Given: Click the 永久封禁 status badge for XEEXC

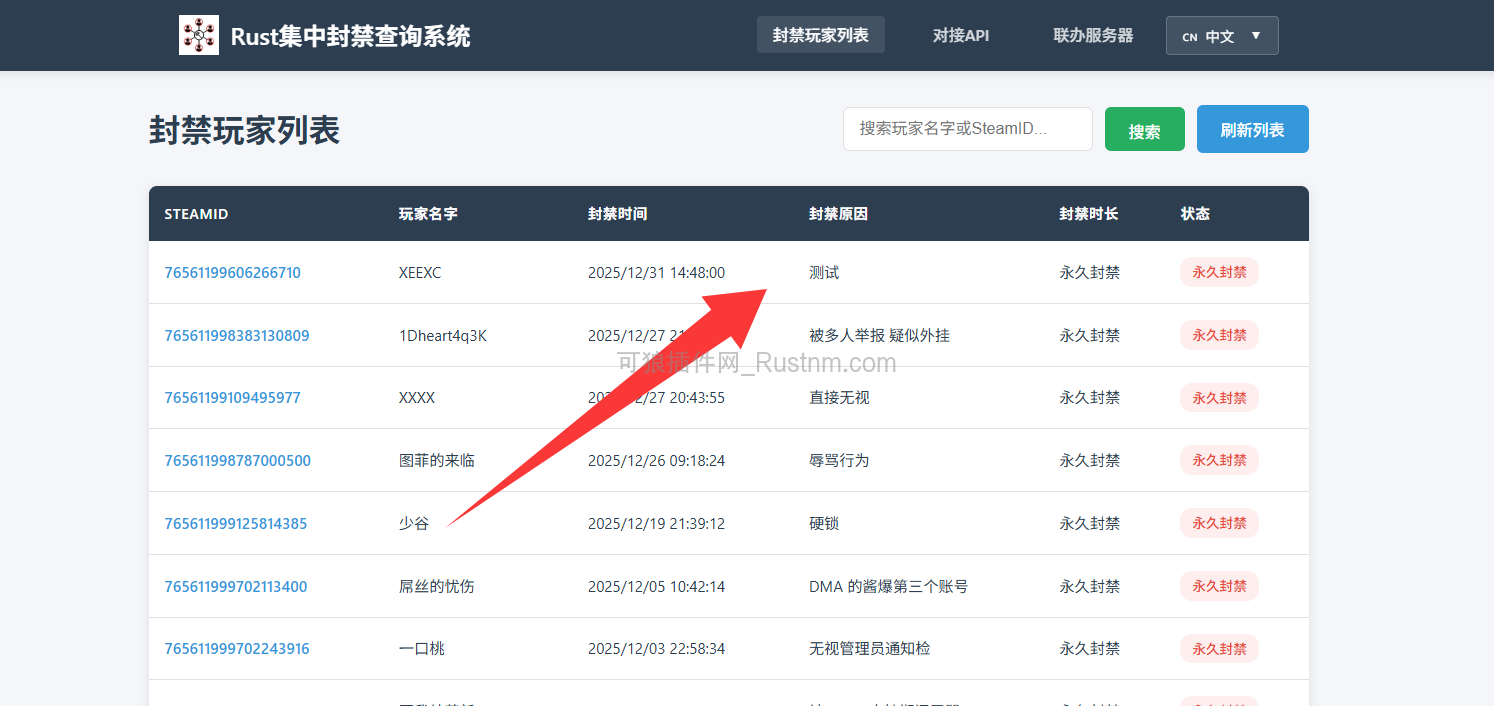Looking at the screenshot, I should 1219,271.
